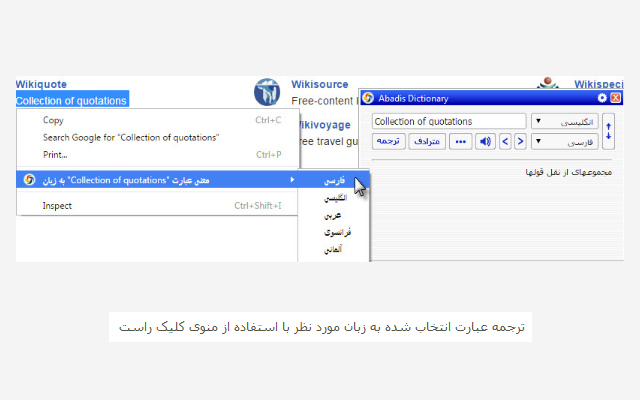
Task: Pick فرانسوی in the language submenu
Action: tap(334, 232)
